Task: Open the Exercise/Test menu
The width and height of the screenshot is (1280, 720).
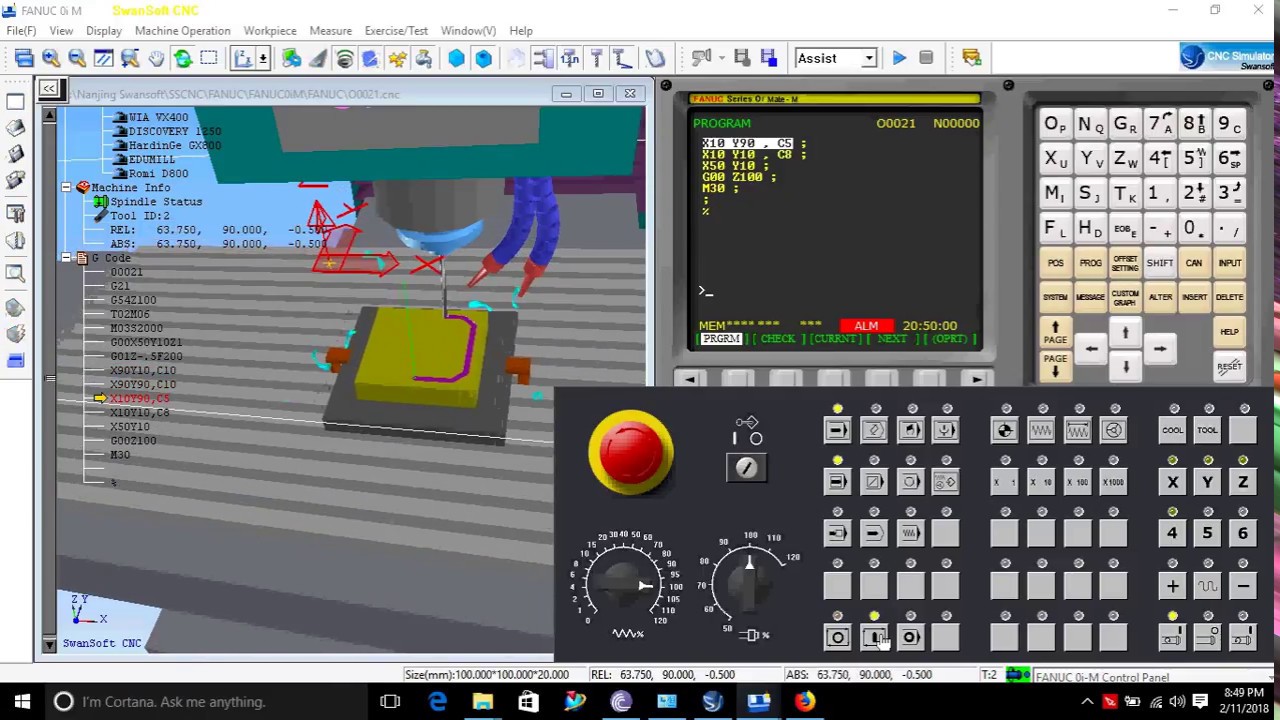Action: point(396,31)
